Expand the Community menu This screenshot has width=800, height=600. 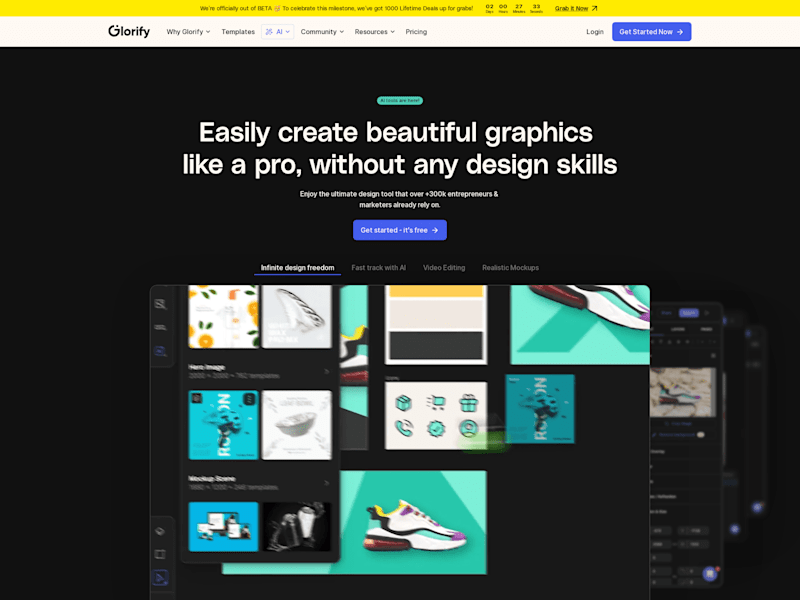click(x=322, y=32)
